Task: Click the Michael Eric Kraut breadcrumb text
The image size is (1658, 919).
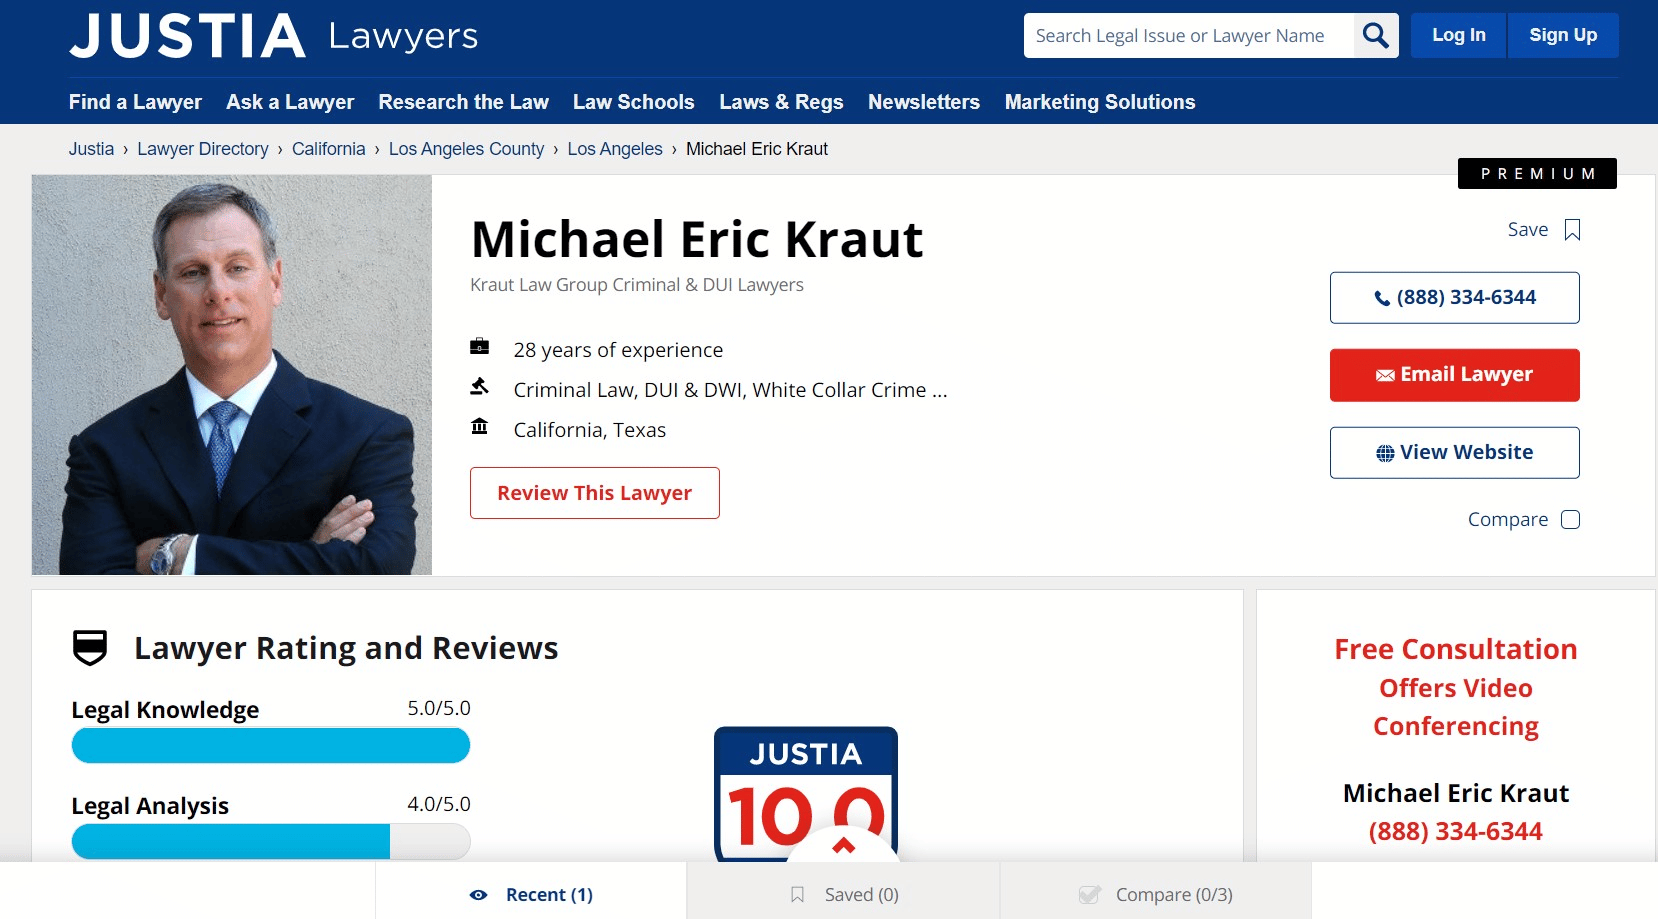Action: (757, 149)
